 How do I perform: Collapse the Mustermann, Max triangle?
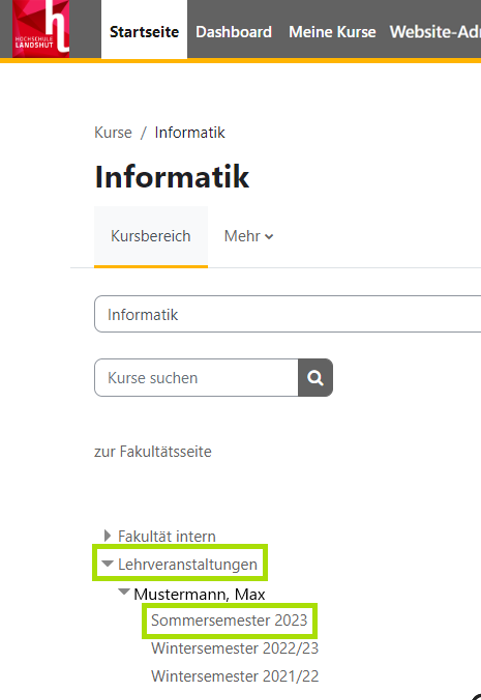[x=124, y=592]
